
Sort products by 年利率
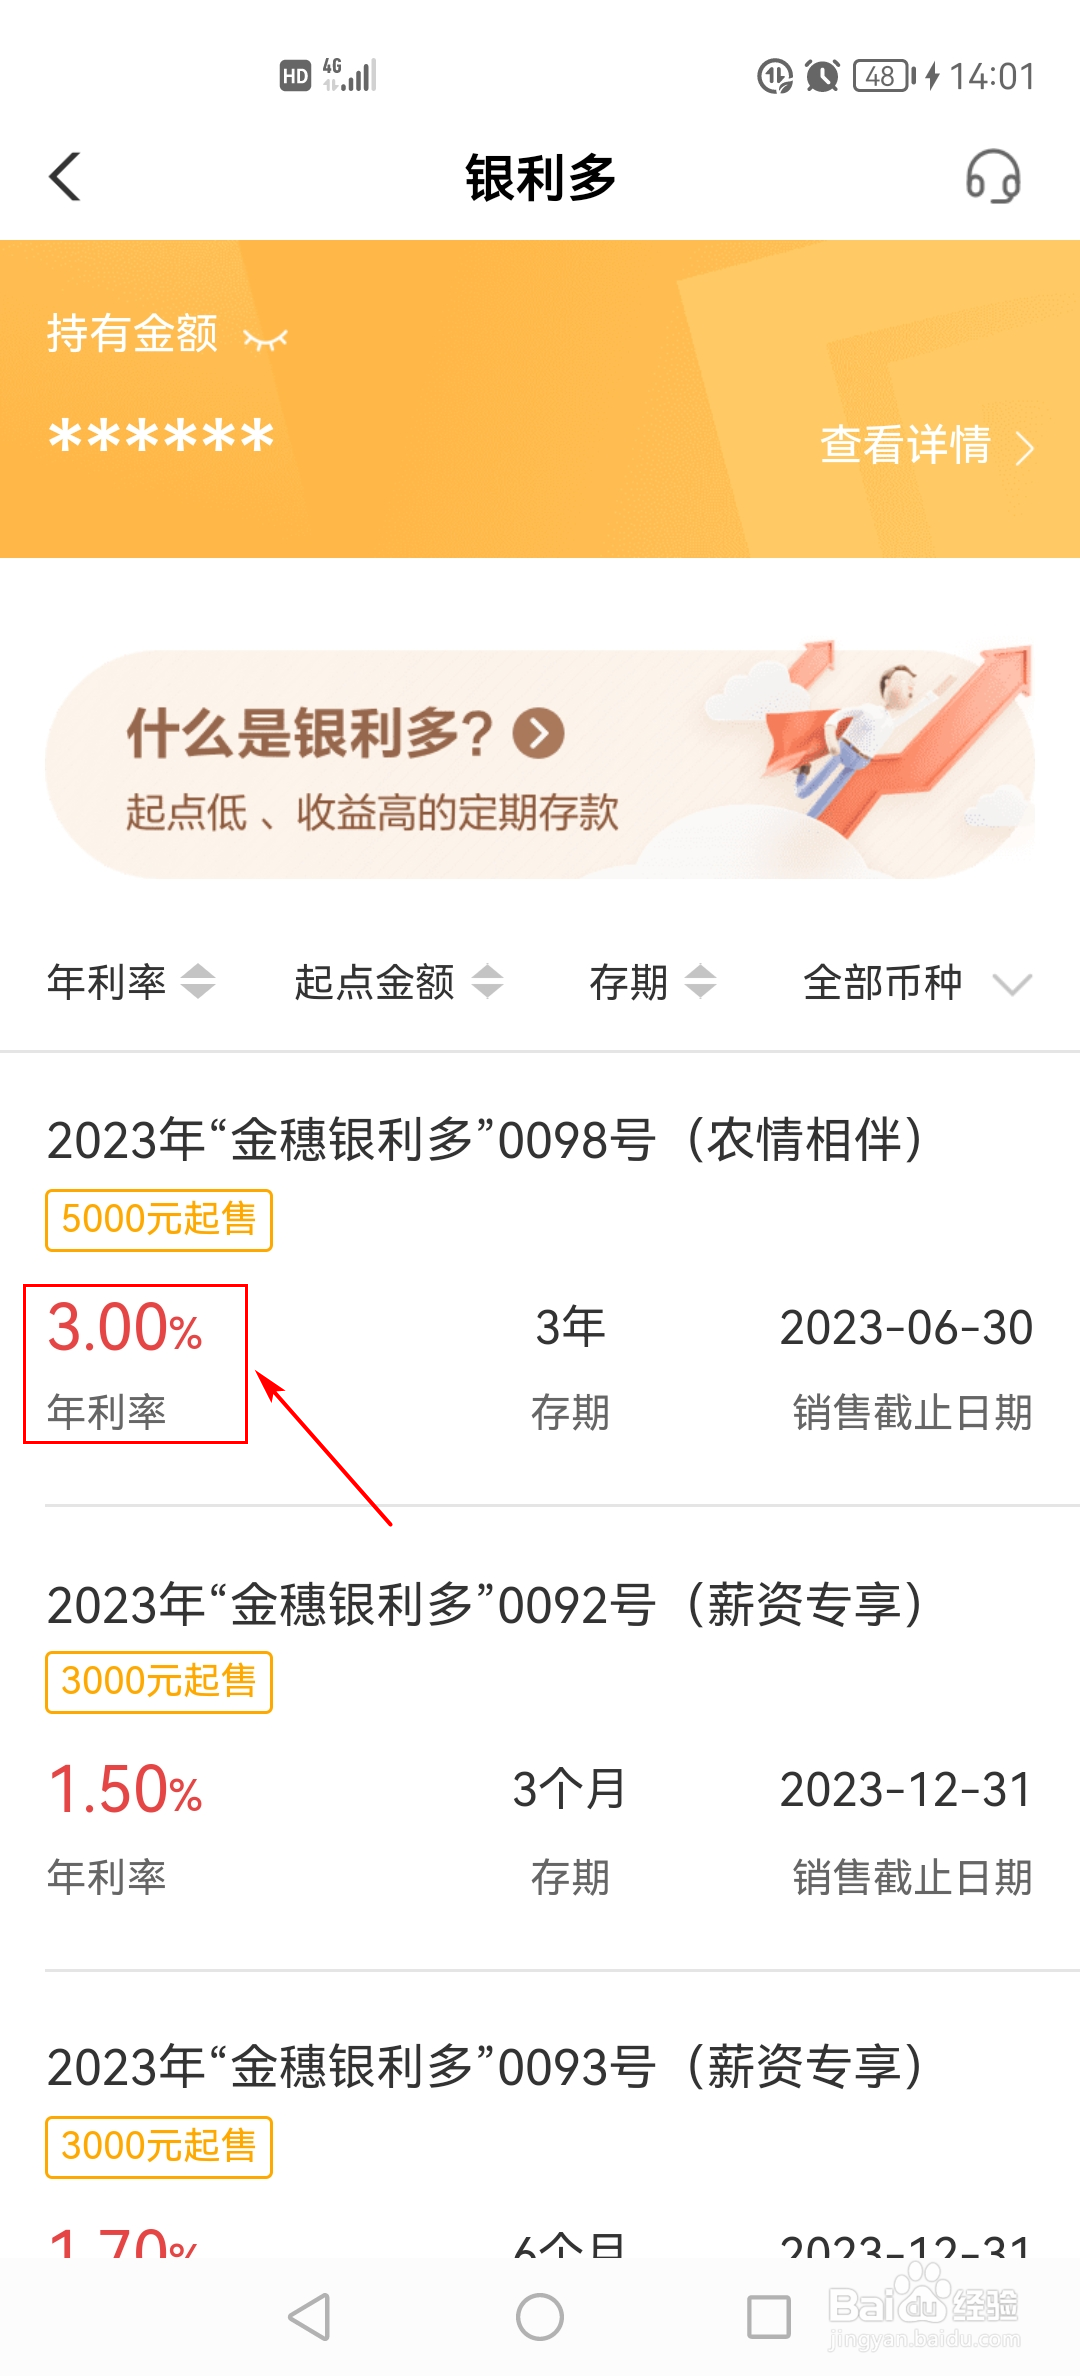(131, 982)
